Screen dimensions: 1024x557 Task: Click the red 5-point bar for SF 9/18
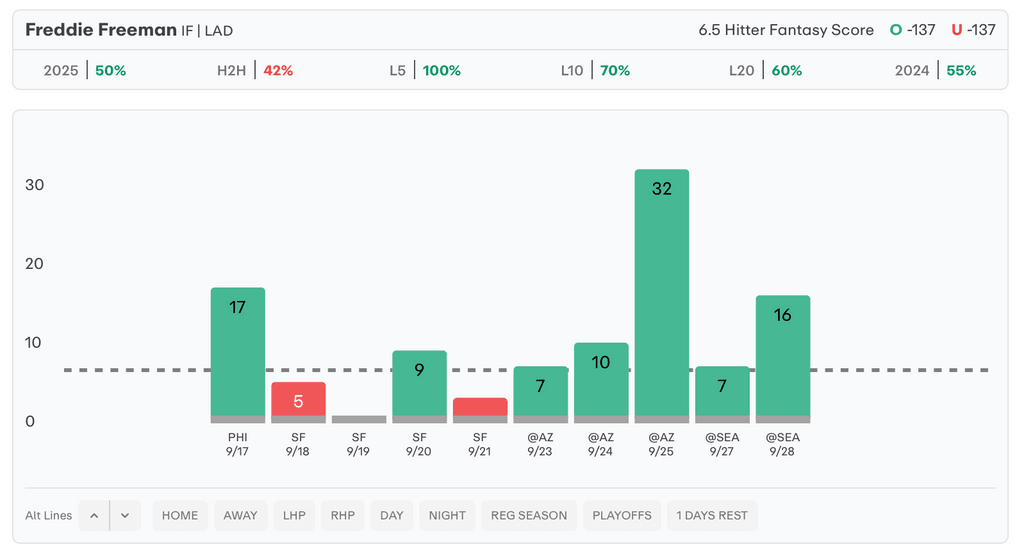(298, 400)
